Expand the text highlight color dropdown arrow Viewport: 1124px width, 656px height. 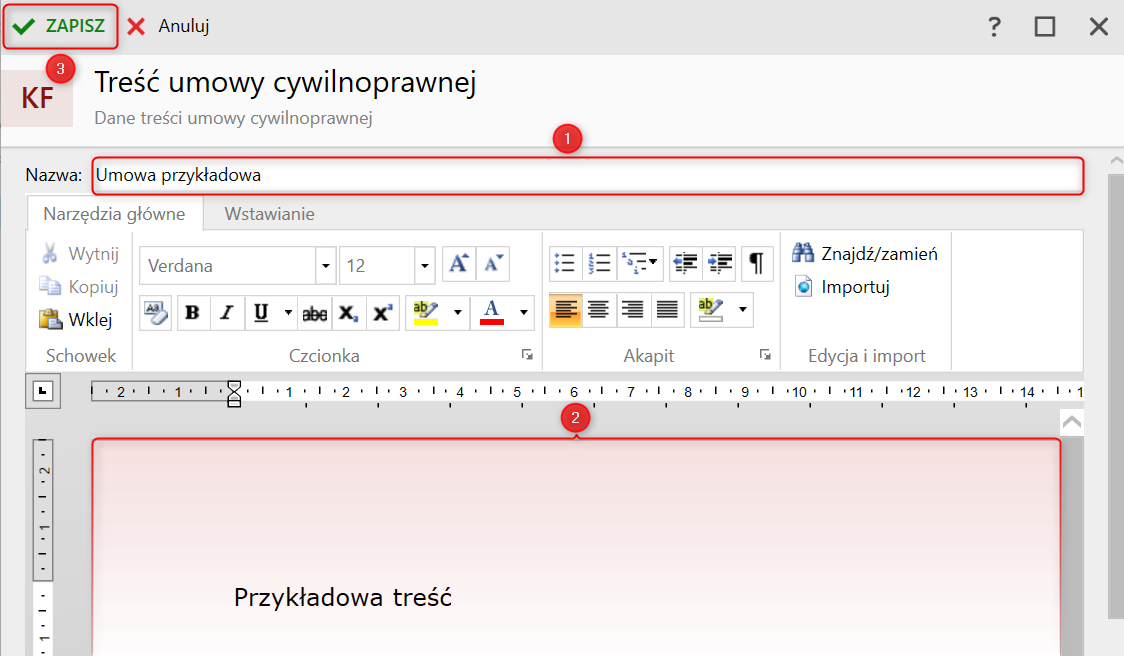[457, 313]
